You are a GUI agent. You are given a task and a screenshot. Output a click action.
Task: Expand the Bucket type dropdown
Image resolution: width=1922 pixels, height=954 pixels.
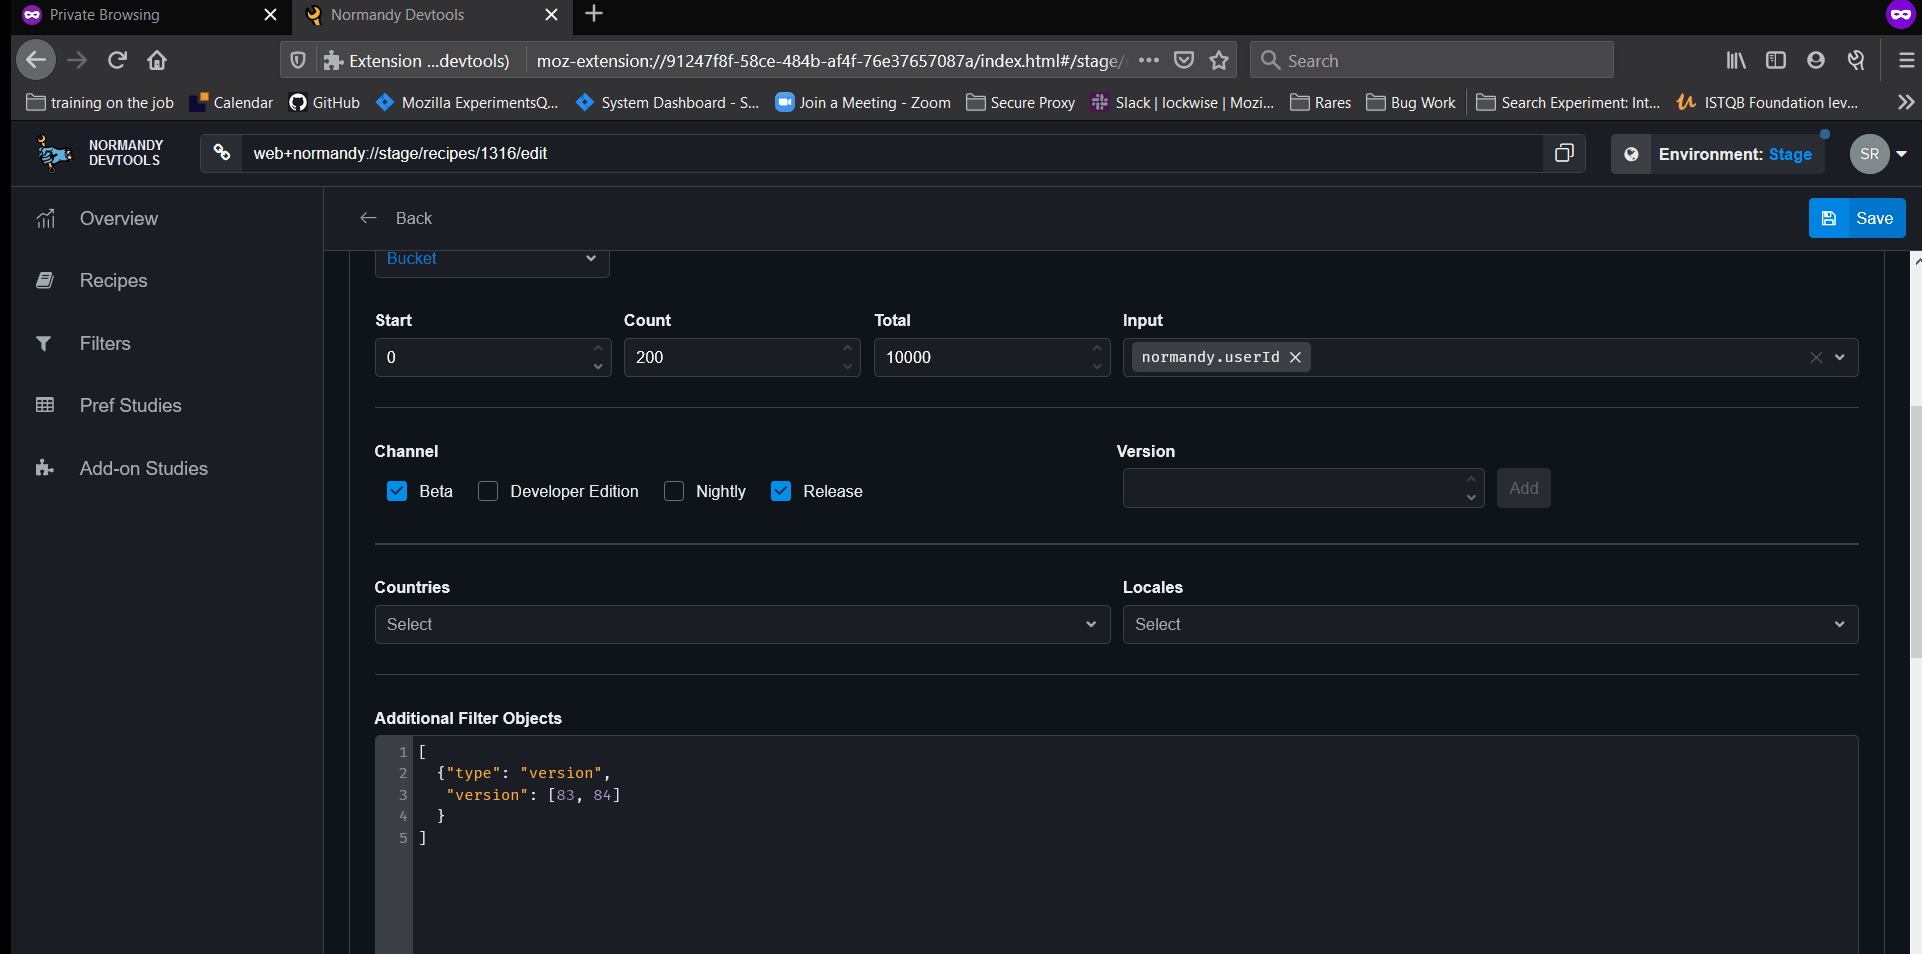click(x=492, y=260)
